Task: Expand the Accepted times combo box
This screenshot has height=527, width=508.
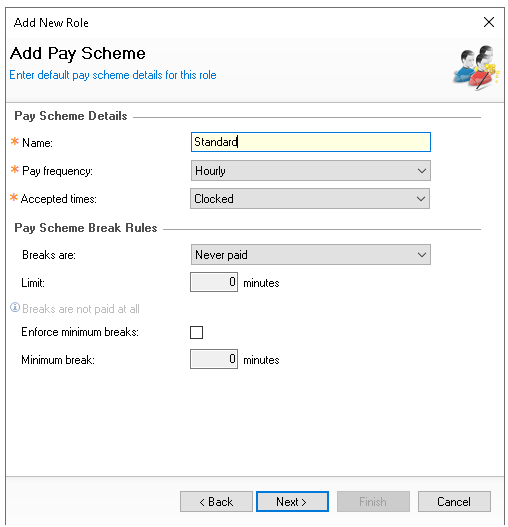Action: click(x=310, y=199)
